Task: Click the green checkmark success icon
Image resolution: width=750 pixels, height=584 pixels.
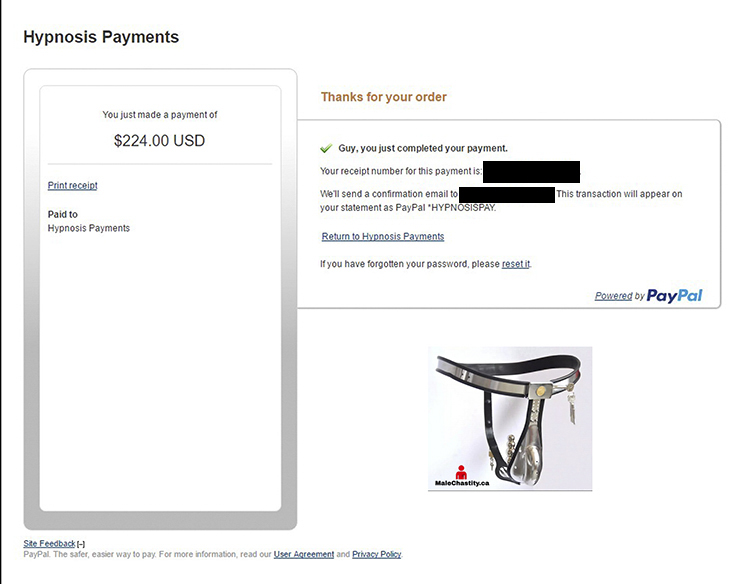Action: point(326,148)
